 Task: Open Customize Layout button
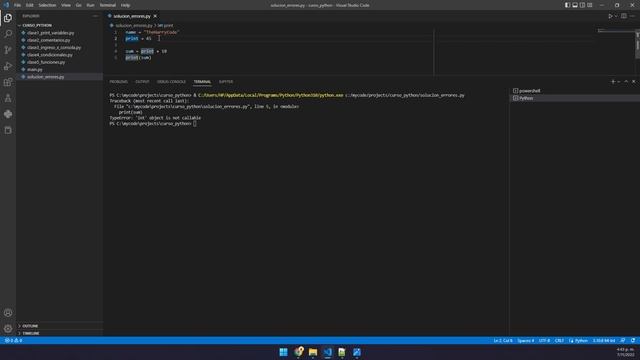[x=590, y=5]
